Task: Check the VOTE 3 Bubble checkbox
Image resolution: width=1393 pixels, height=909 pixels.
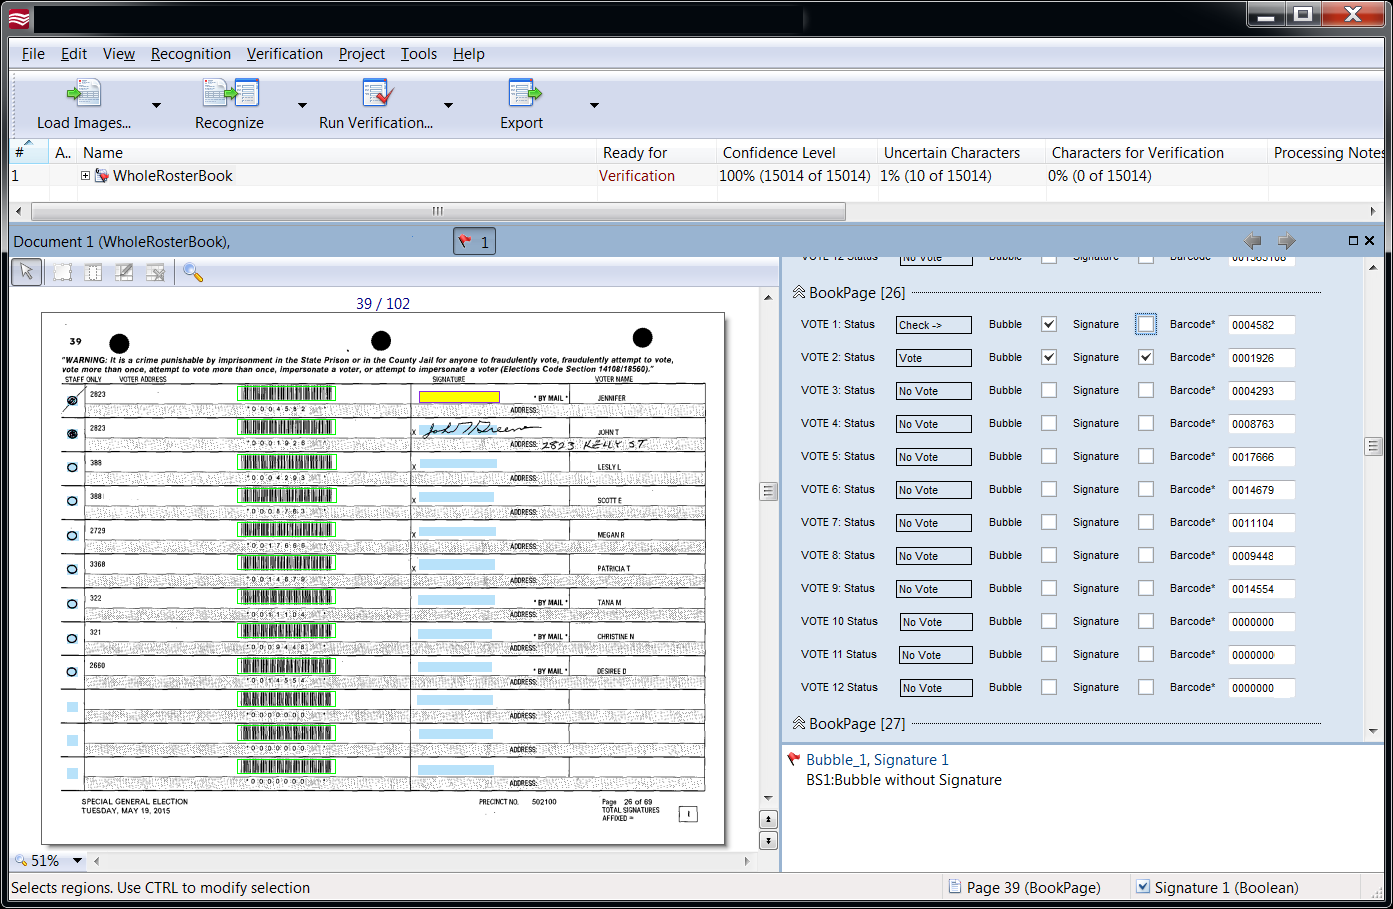Action: coord(1049,390)
